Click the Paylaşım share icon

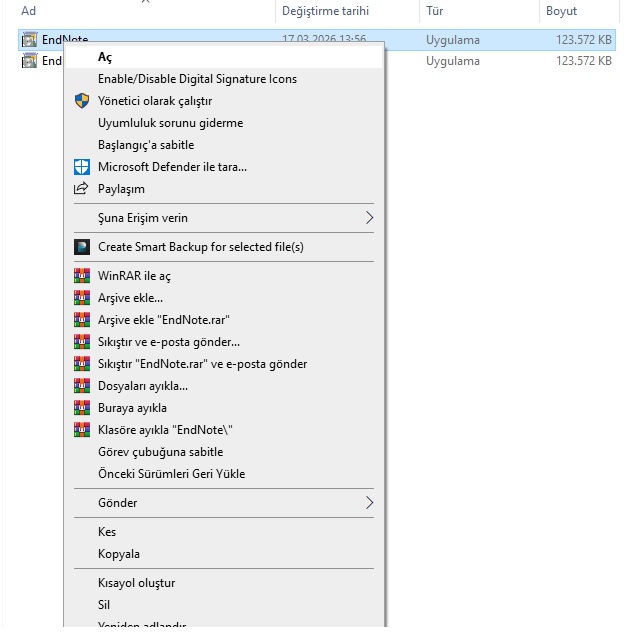(x=82, y=189)
